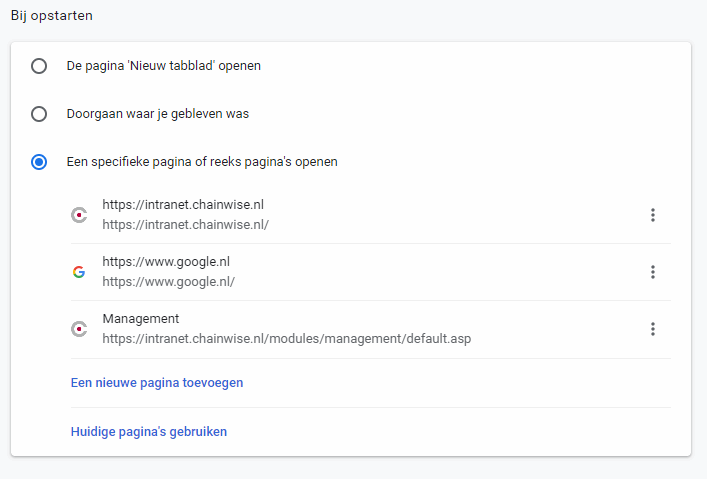This screenshot has width=707, height=479.
Task: Click the https://www.google.nl page title
Action: (x=166, y=262)
